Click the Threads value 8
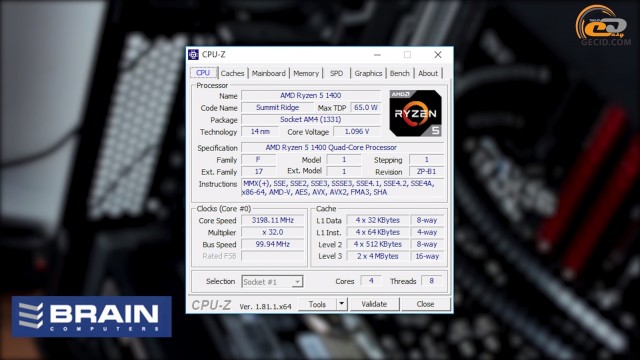The image size is (640, 360). pos(431,281)
